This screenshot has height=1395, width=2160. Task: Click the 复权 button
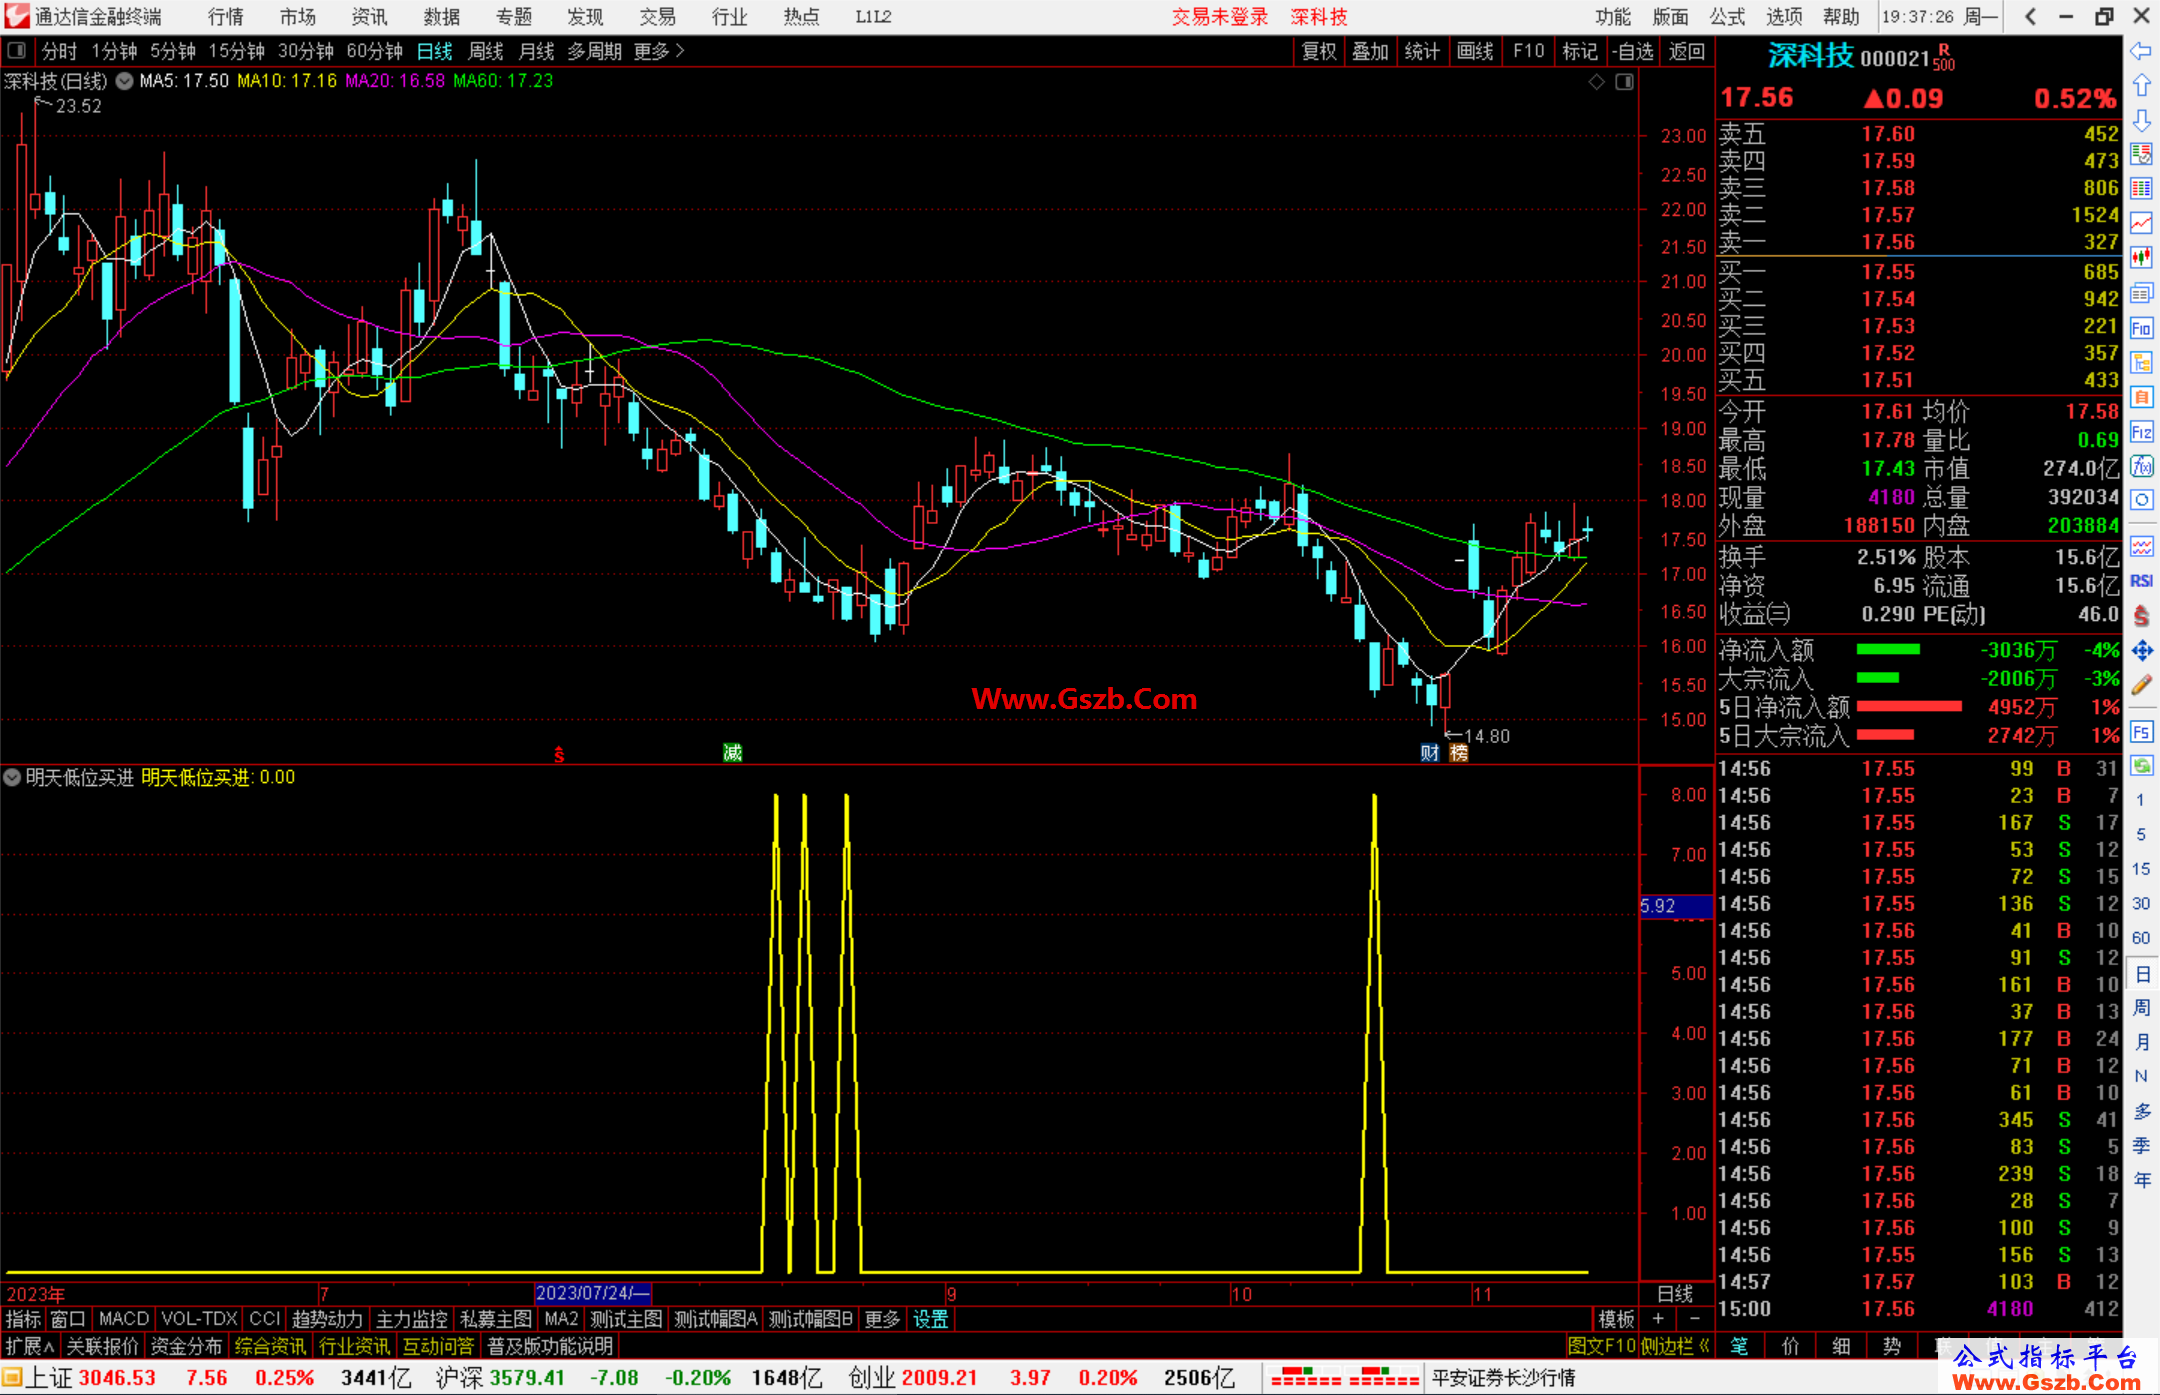[1318, 51]
